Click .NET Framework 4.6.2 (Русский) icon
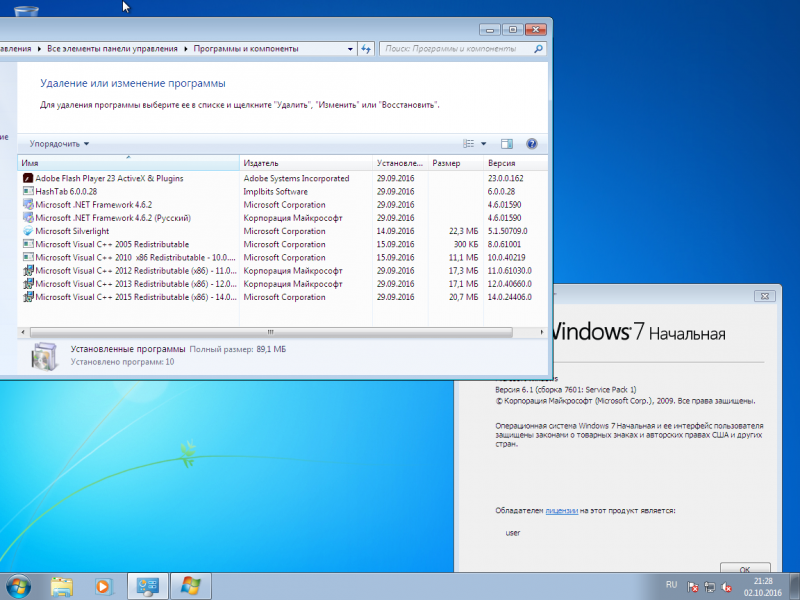Screen dimensions: 800x600 (28, 218)
